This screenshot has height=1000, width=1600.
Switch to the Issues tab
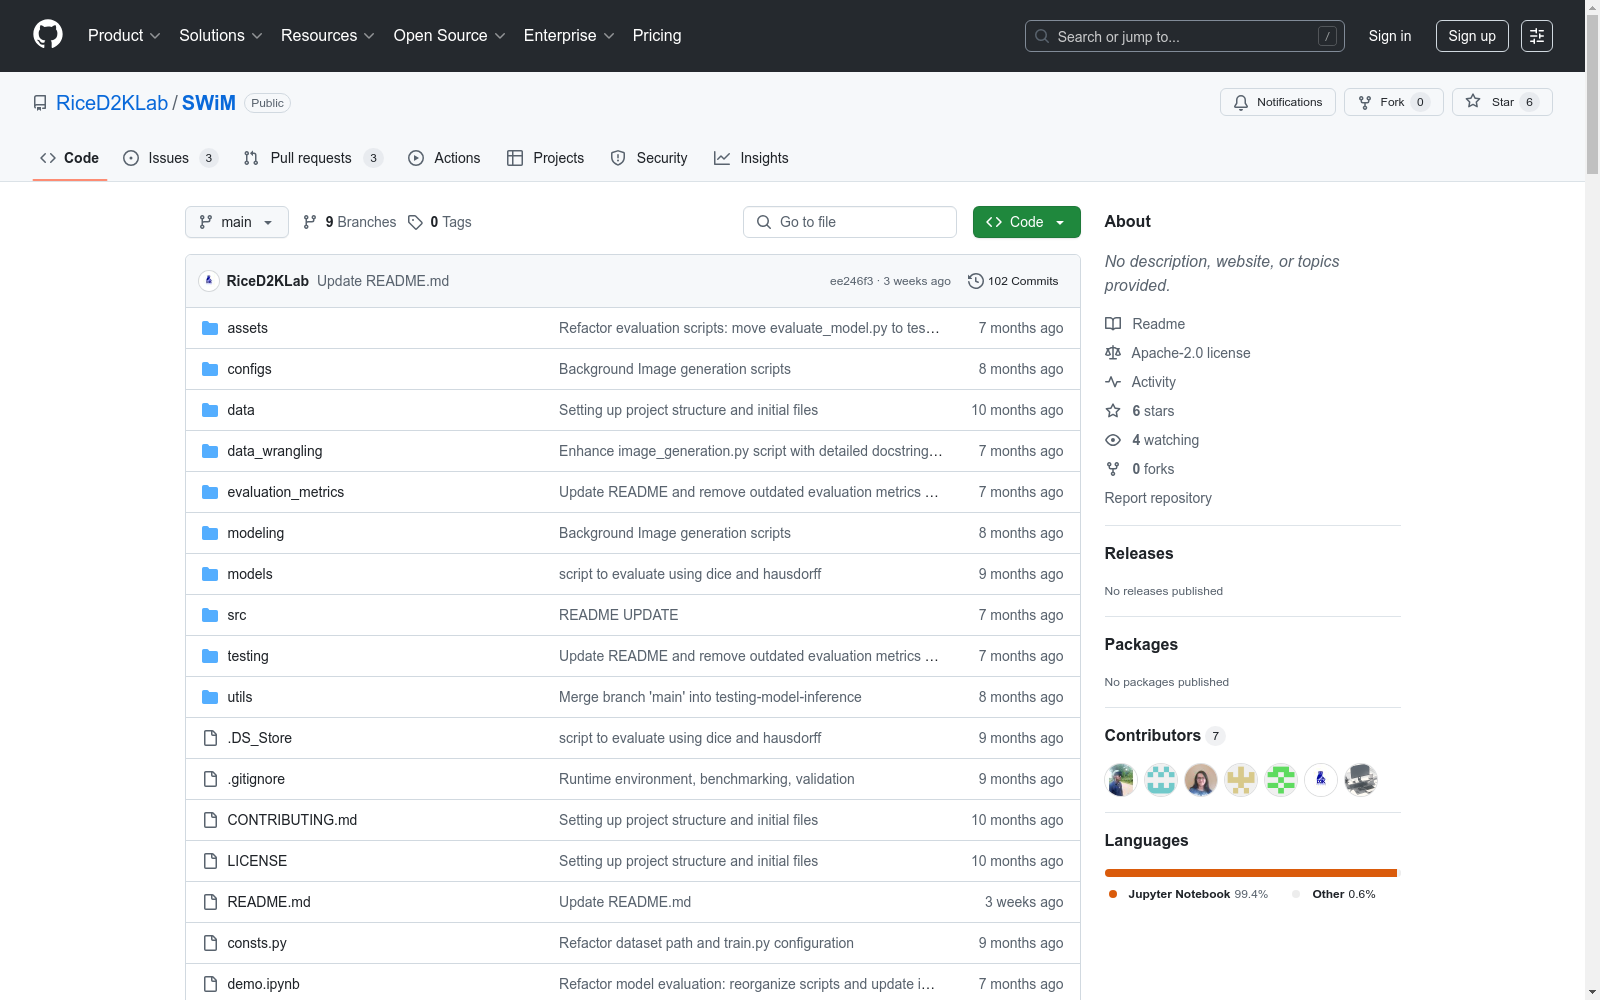pyautogui.click(x=170, y=158)
